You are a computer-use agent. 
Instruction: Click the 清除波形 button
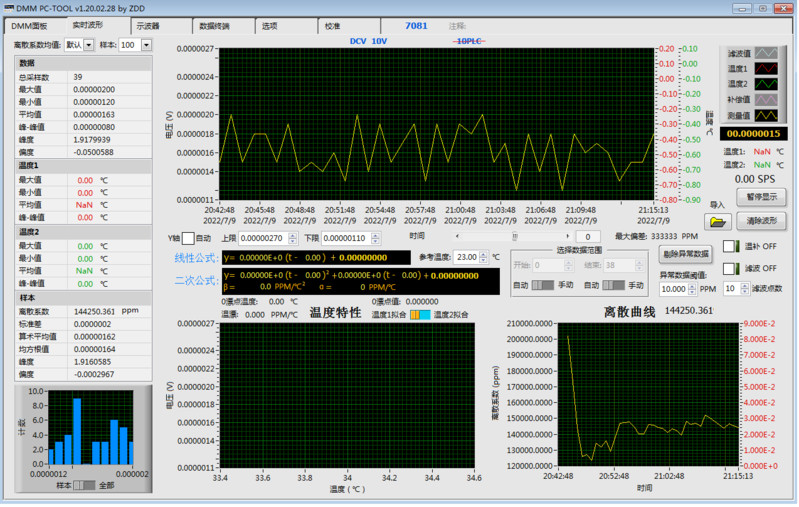coord(762,220)
